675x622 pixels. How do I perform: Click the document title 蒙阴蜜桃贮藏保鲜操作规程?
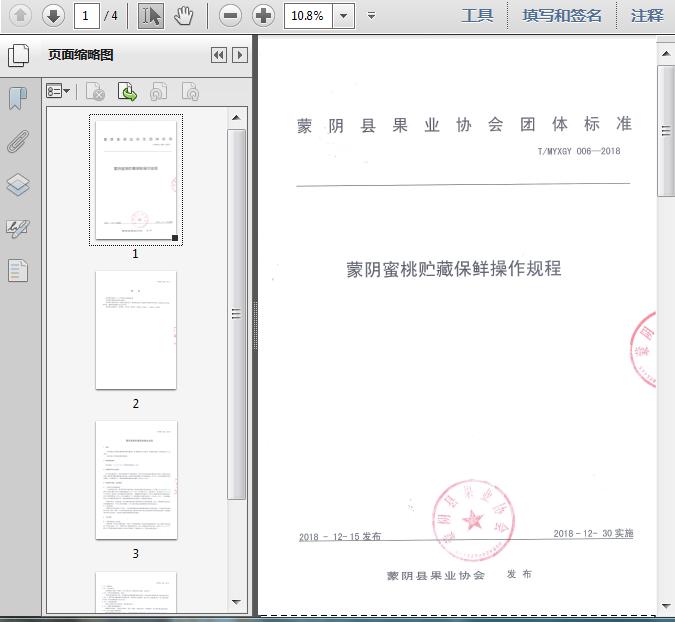coord(454,269)
